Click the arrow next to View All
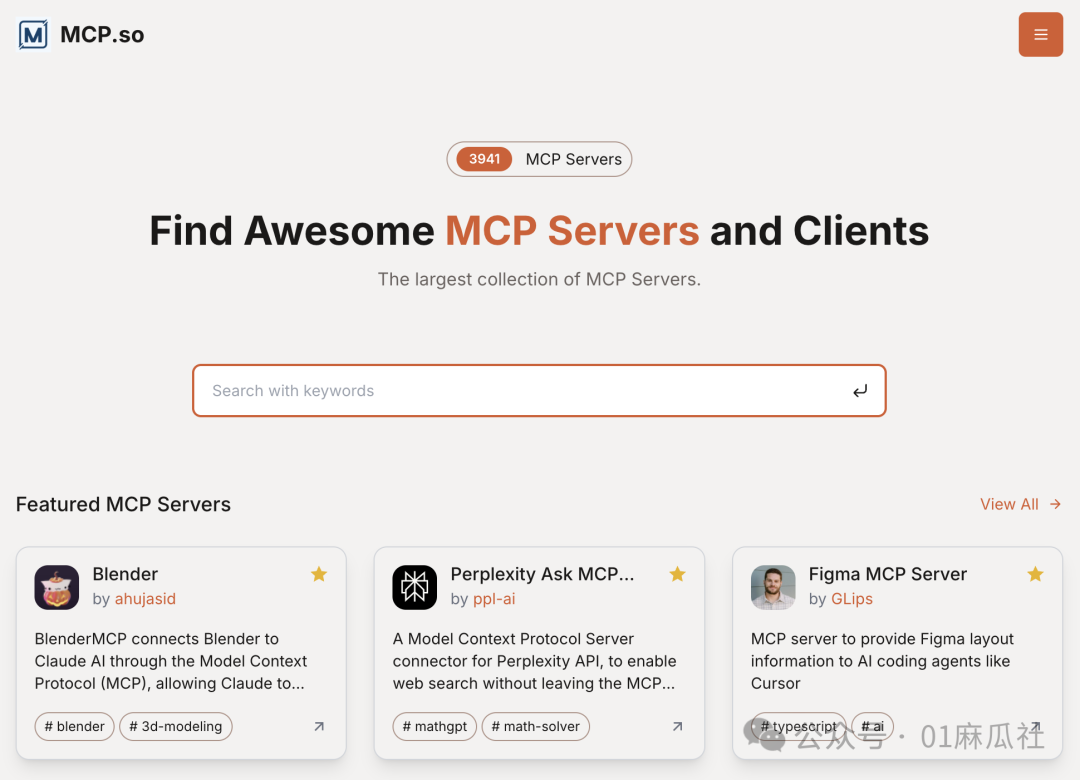Image resolution: width=1080 pixels, height=780 pixels. pyautogui.click(x=1055, y=504)
